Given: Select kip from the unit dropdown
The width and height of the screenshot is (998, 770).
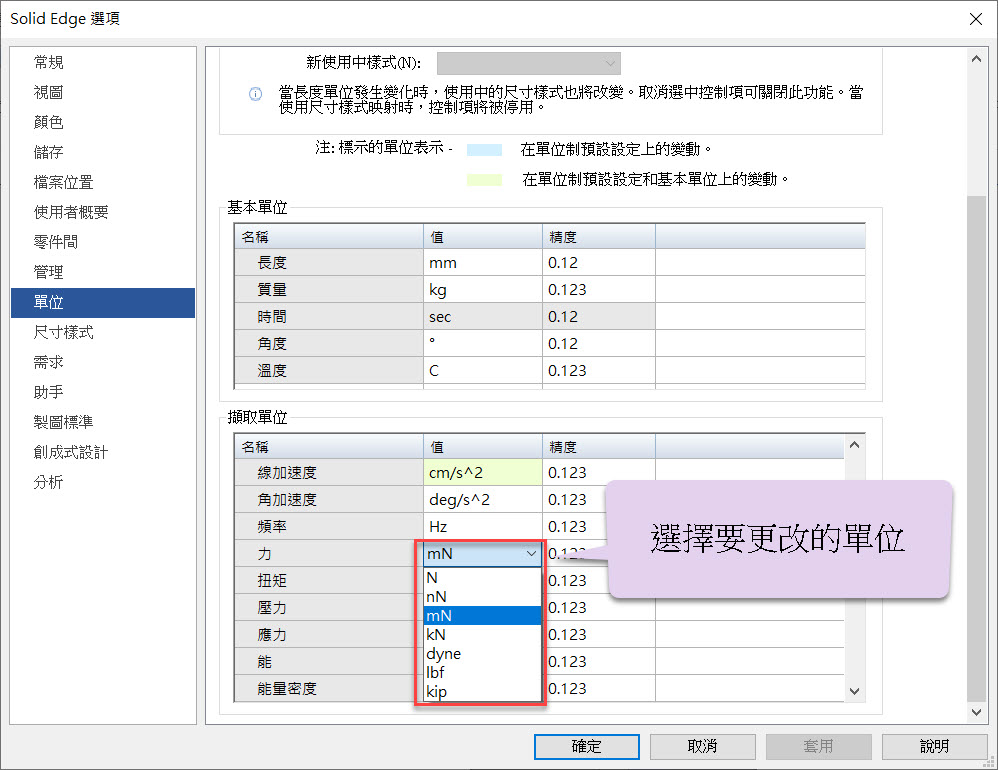Looking at the screenshot, I should [482, 691].
